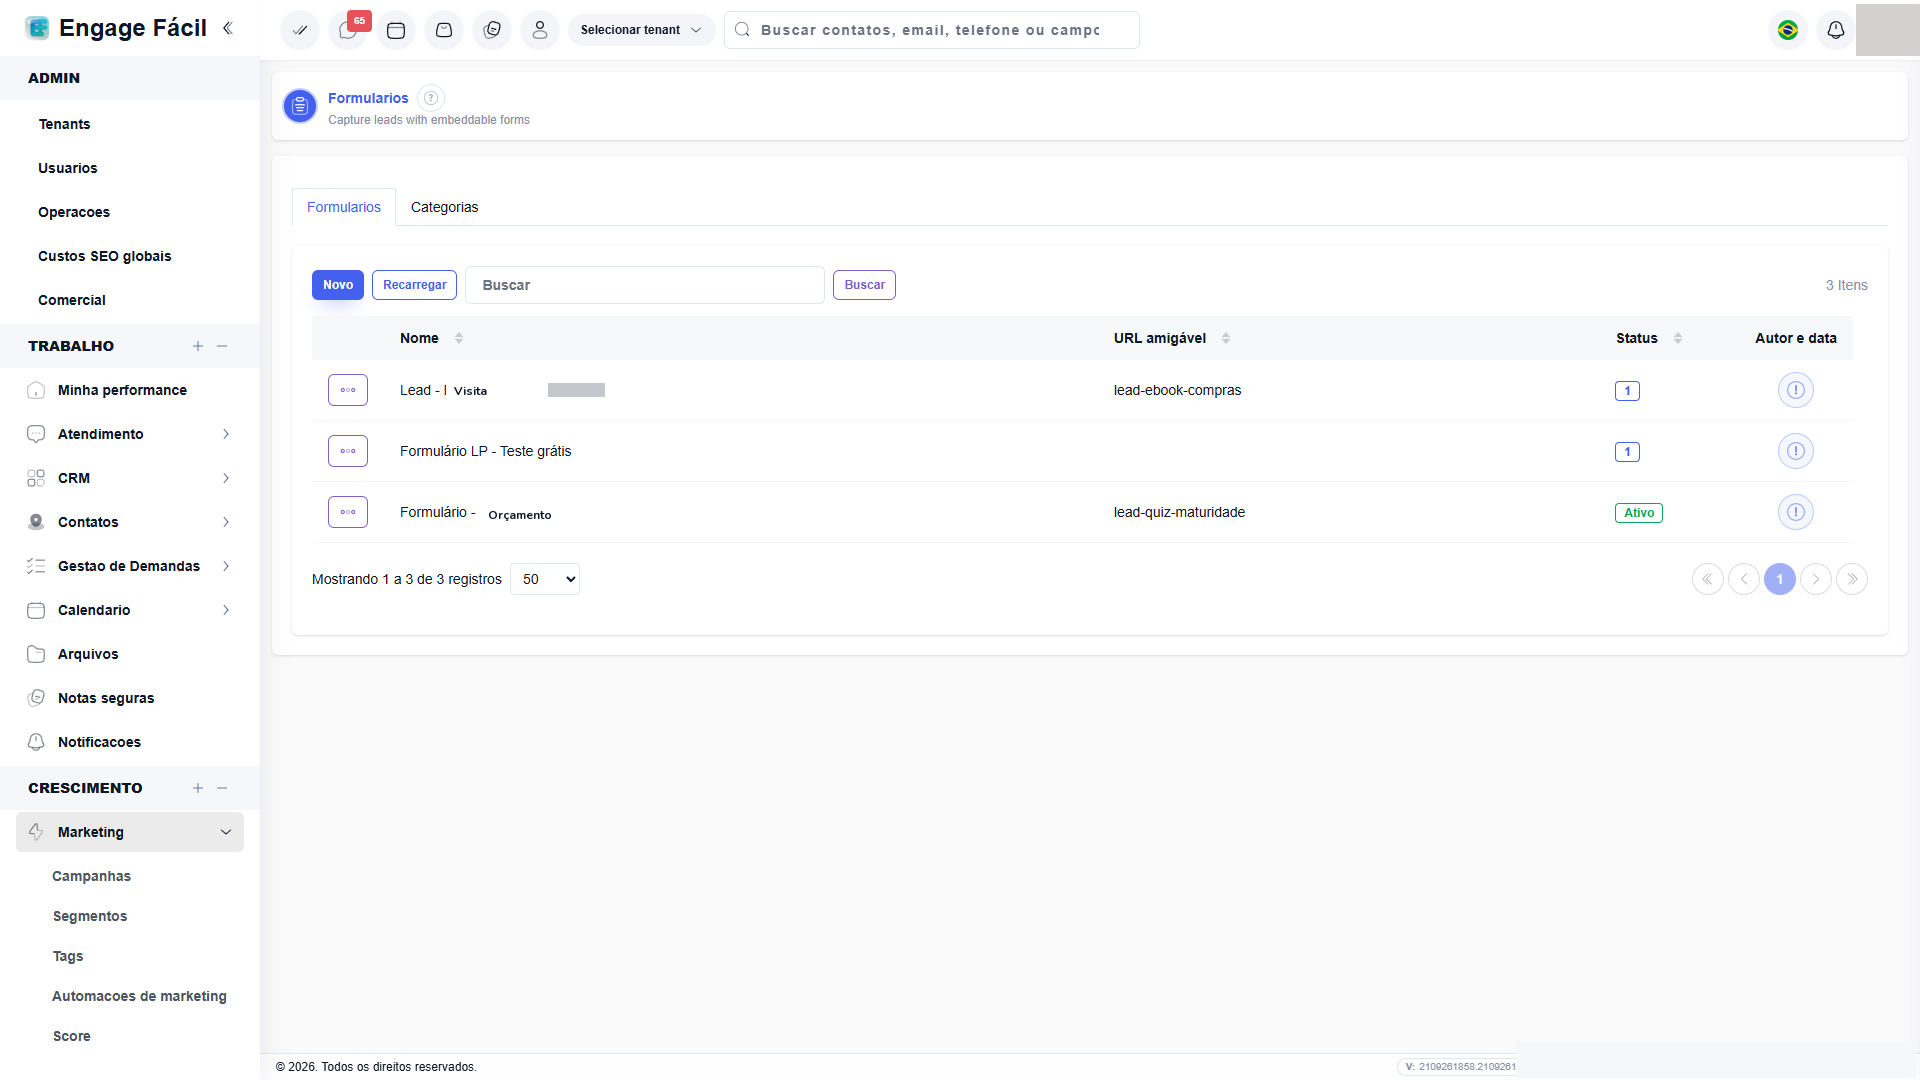Collapse the Marketing menu
This screenshot has width=1920, height=1080.
point(130,832)
